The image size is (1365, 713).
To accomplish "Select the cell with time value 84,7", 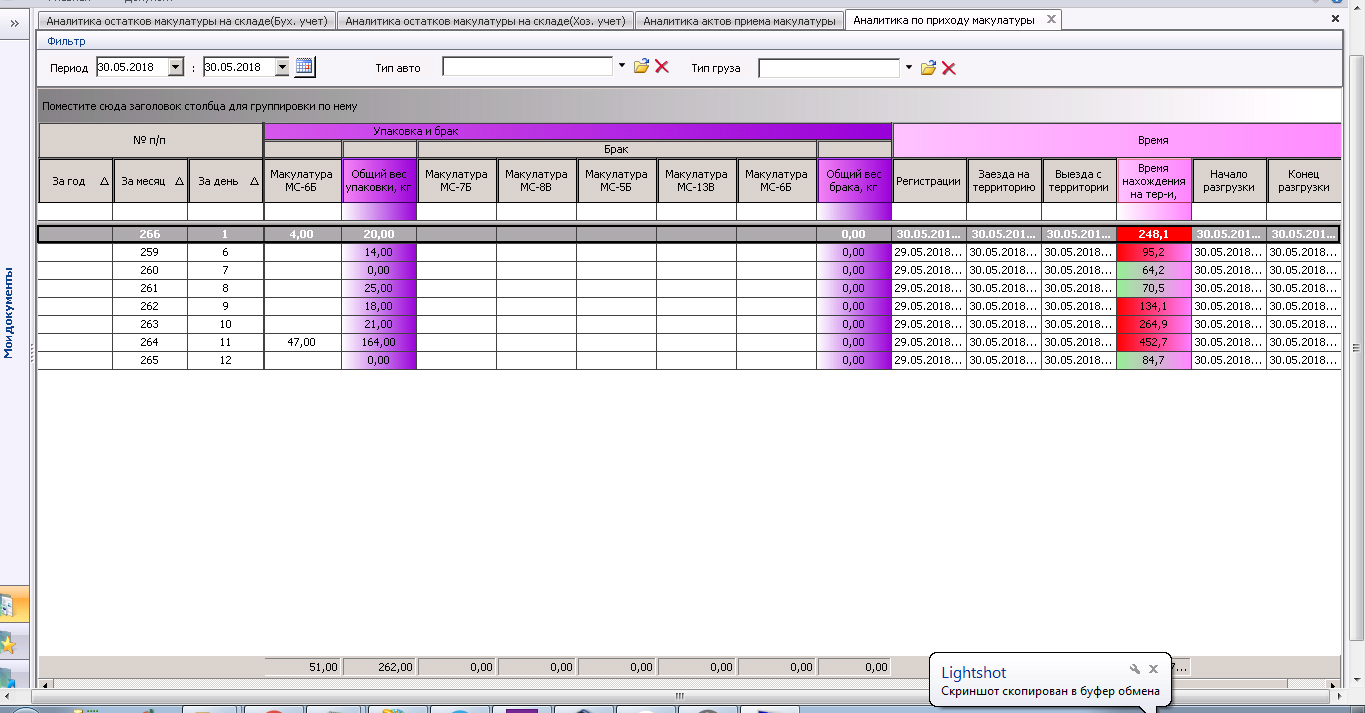I will (x=1154, y=360).
